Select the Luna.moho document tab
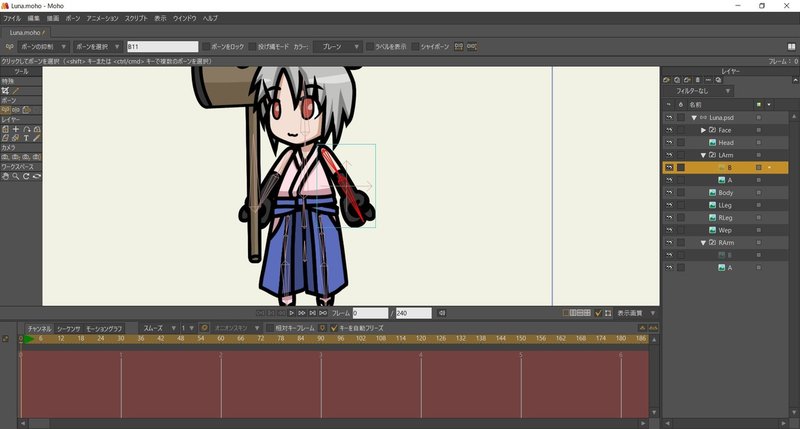Image resolution: width=800 pixels, height=429 pixels. pyautogui.click(x=26, y=33)
